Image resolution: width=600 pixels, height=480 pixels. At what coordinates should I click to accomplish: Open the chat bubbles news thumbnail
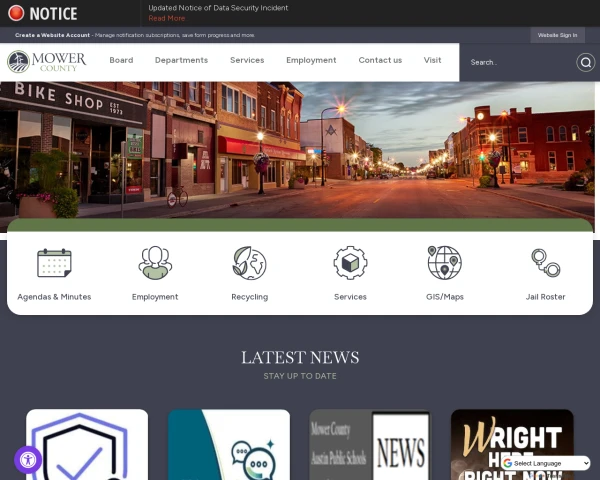pyautogui.click(x=229, y=444)
